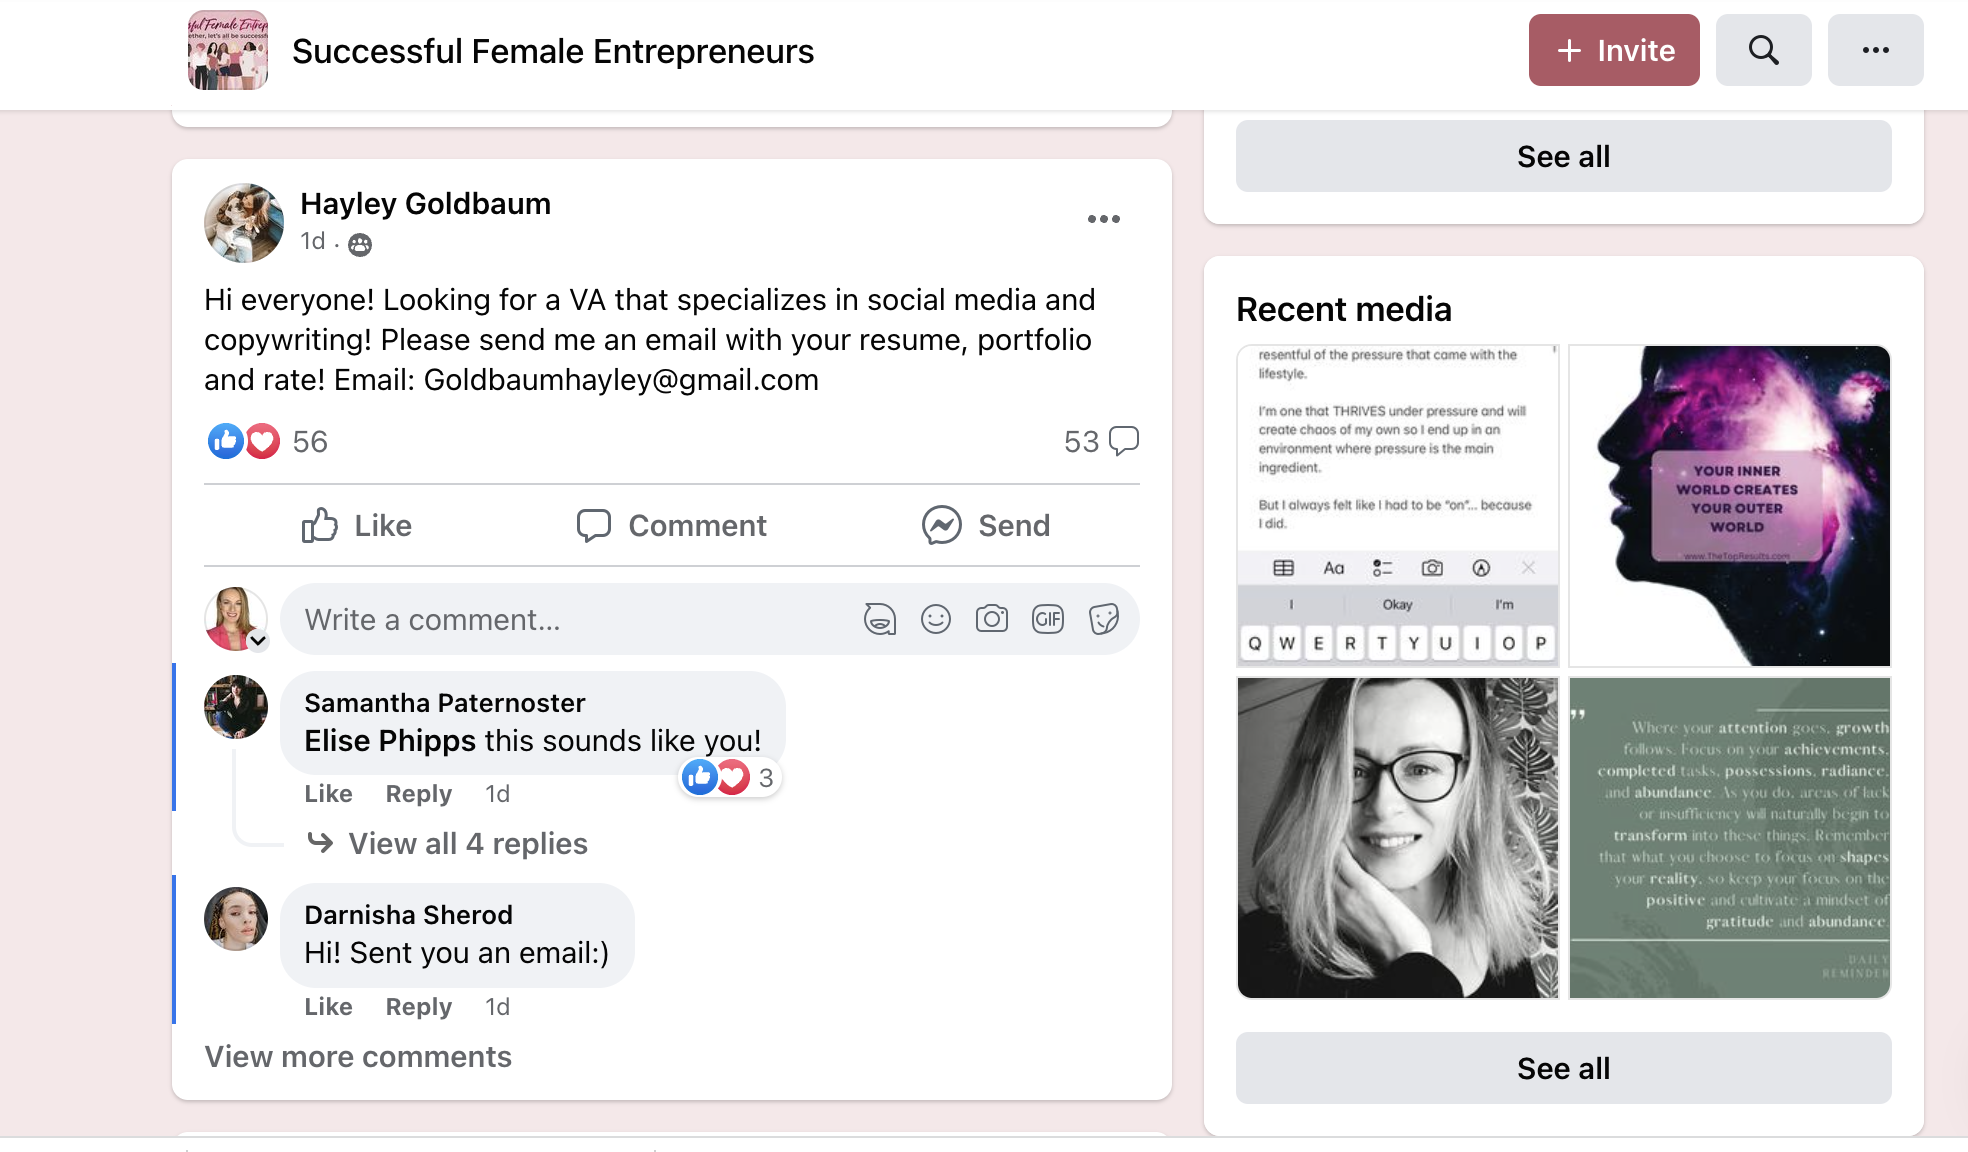
Task: Switch commenting profile via avatar arrow
Action: [258, 641]
